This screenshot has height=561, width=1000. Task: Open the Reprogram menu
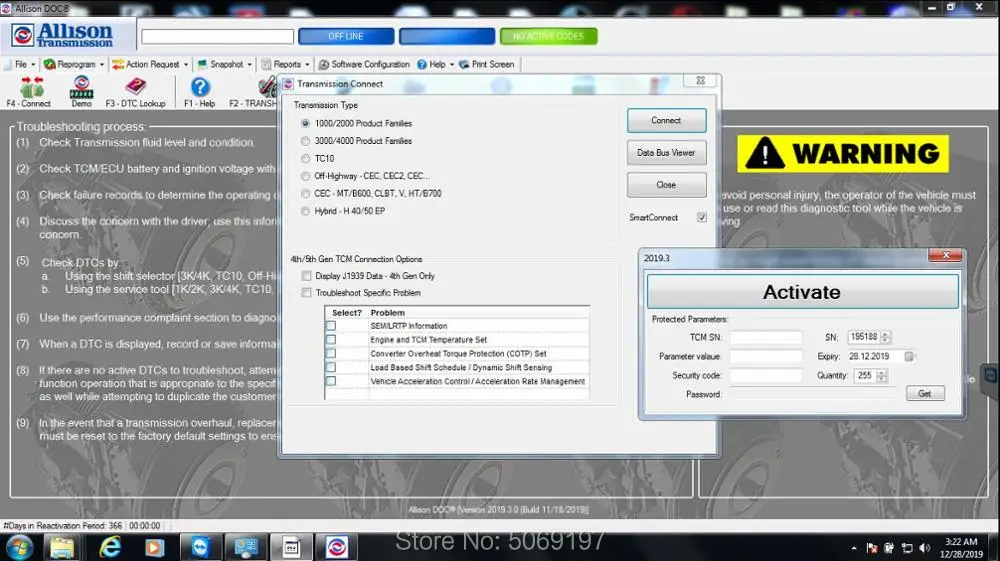click(76, 64)
